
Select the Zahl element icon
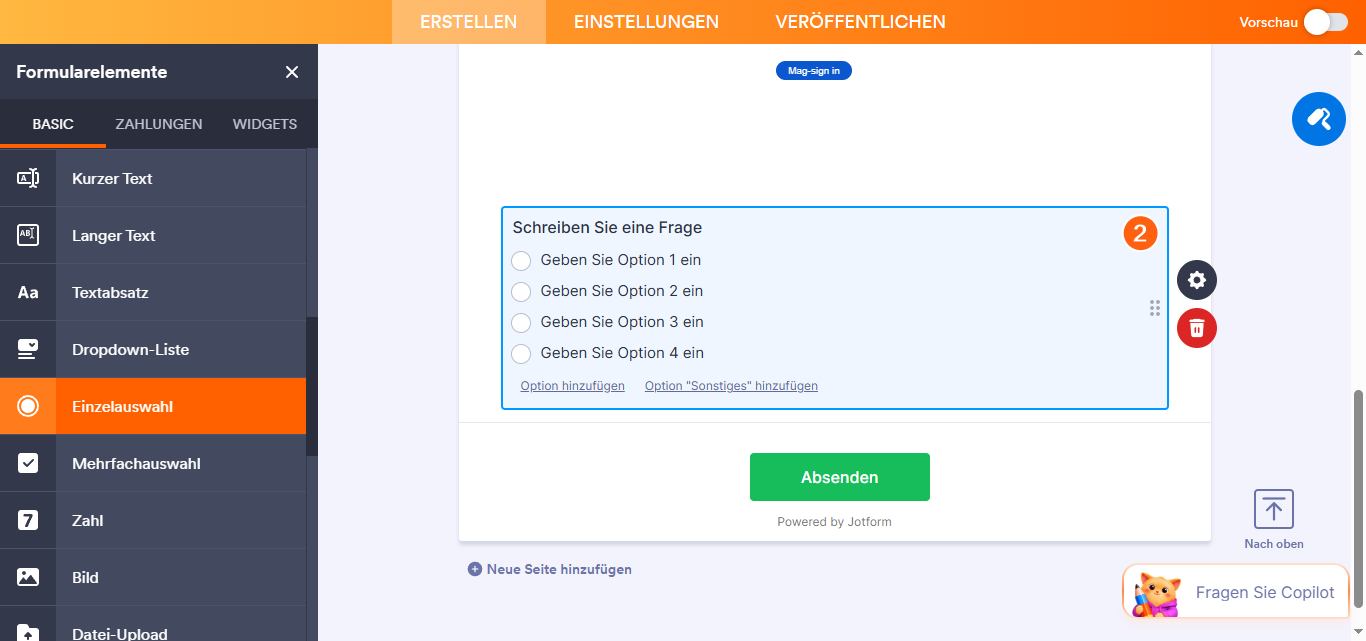pos(28,519)
